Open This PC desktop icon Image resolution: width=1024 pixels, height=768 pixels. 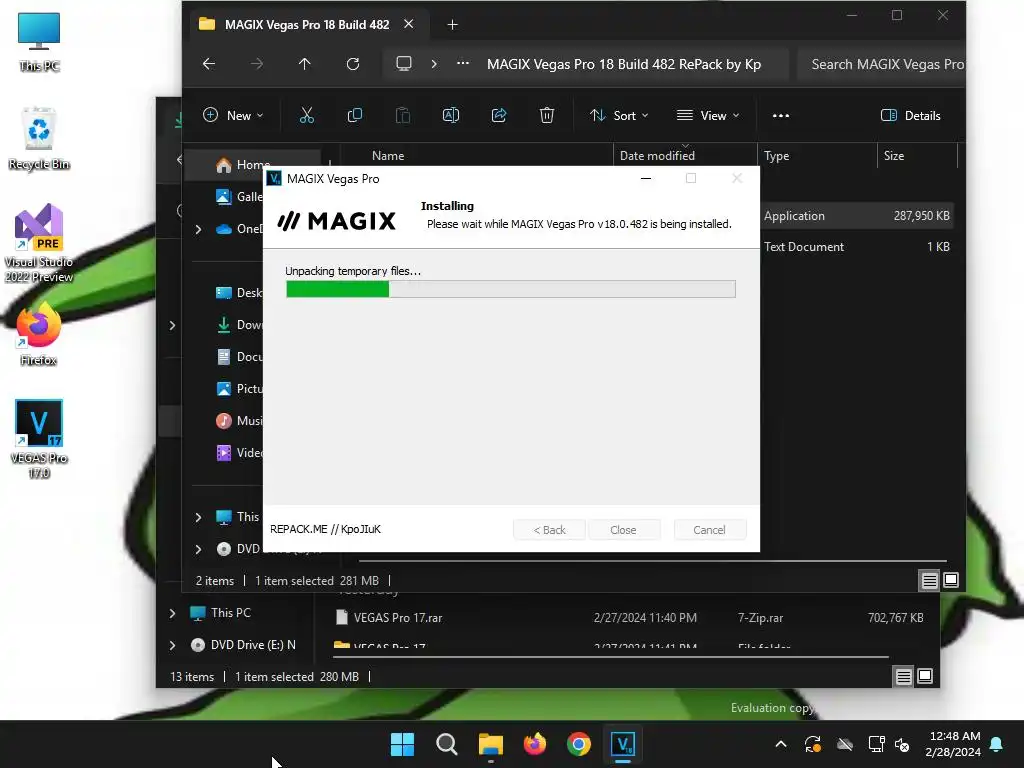coord(39,42)
